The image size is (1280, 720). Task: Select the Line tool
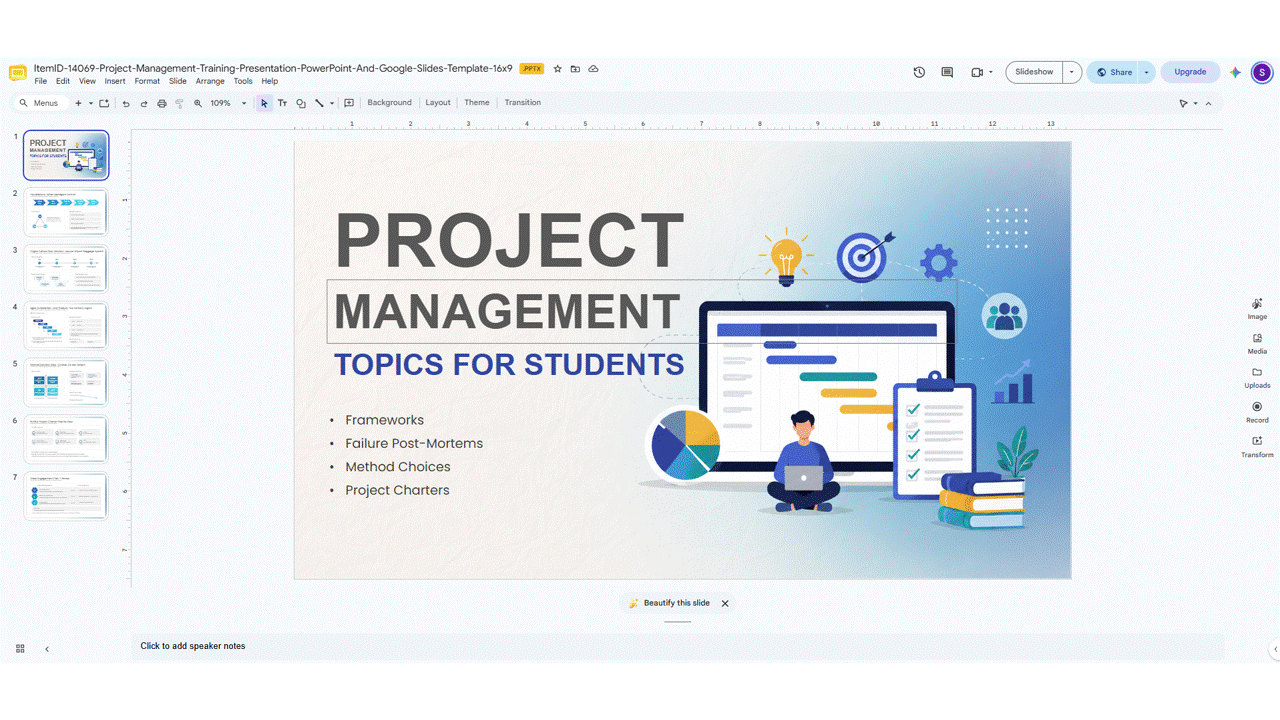[x=319, y=103]
